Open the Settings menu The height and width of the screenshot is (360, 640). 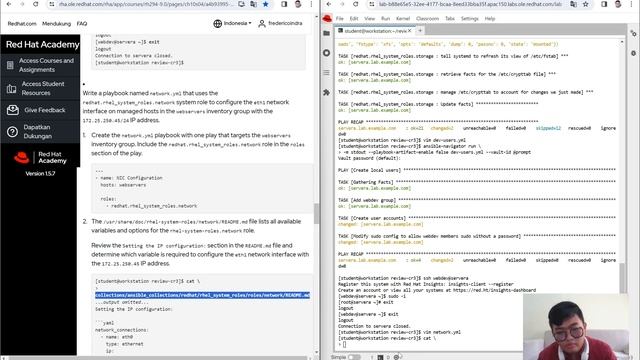point(469,19)
